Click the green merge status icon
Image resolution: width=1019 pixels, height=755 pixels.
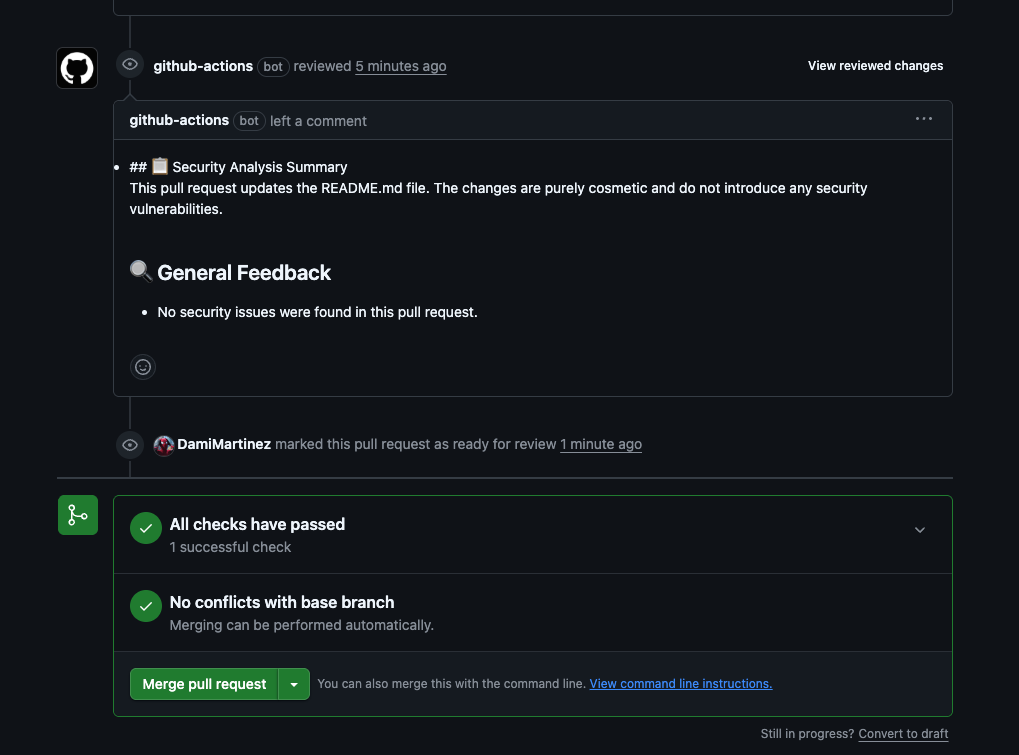[x=77, y=514]
